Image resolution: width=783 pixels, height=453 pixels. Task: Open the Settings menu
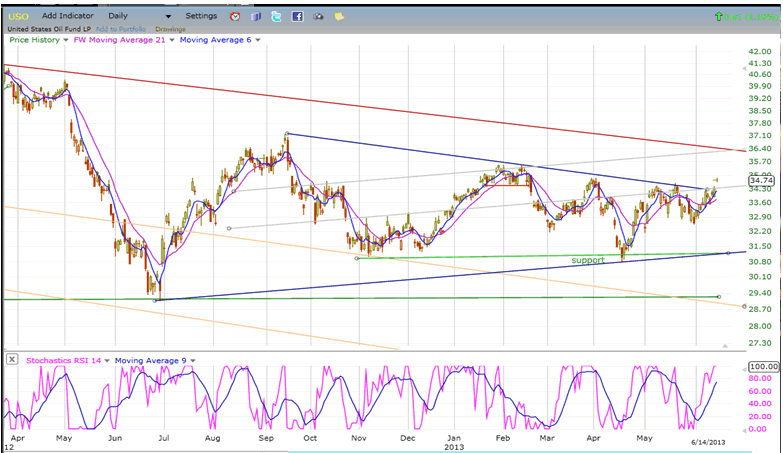coord(201,16)
